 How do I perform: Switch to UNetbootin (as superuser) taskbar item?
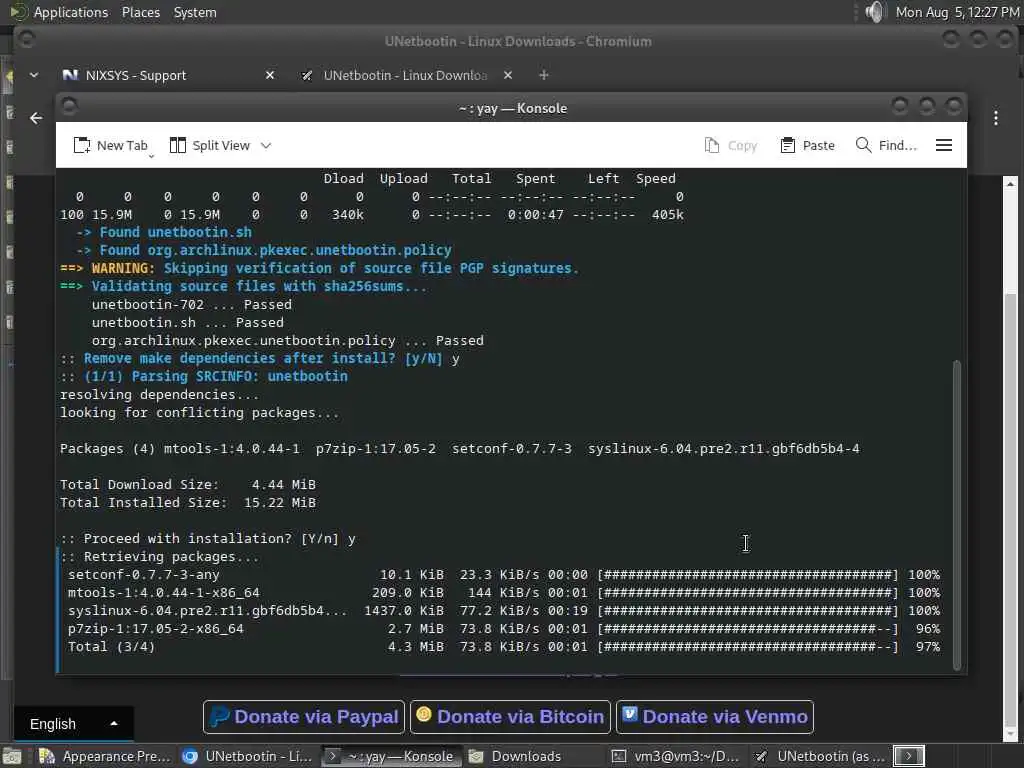(820, 756)
